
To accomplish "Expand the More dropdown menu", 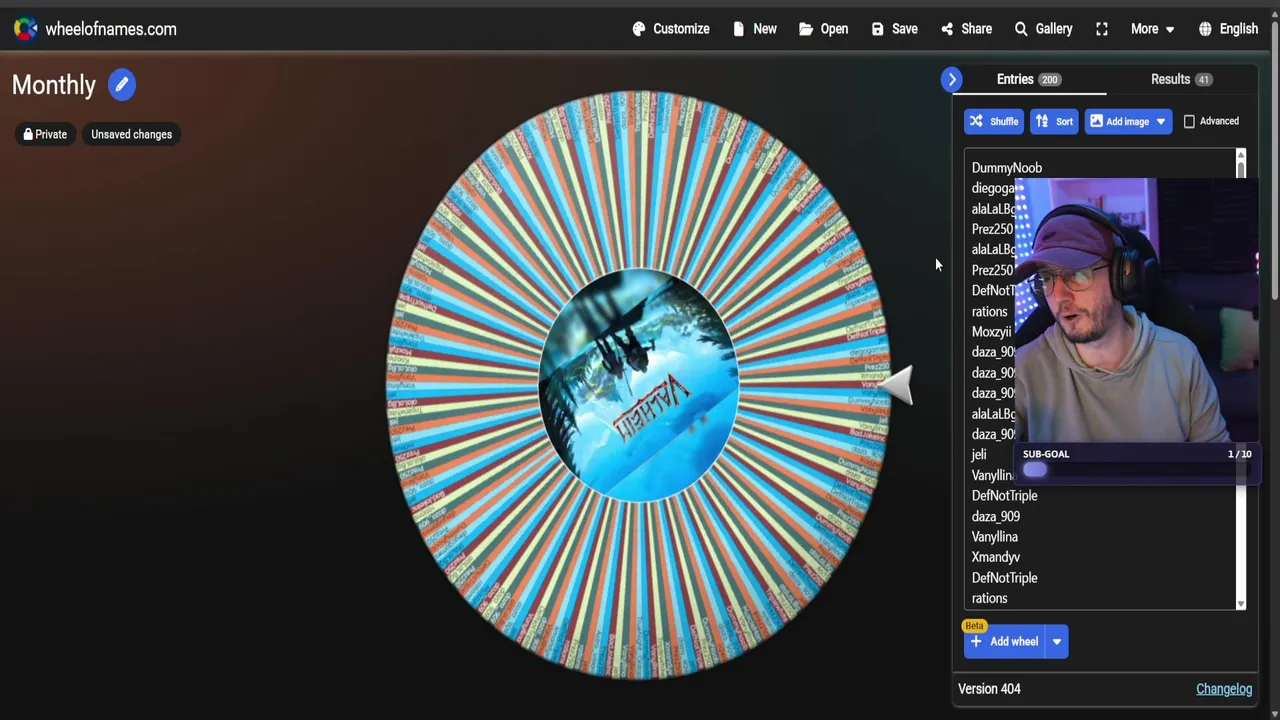I will tap(1152, 29).
